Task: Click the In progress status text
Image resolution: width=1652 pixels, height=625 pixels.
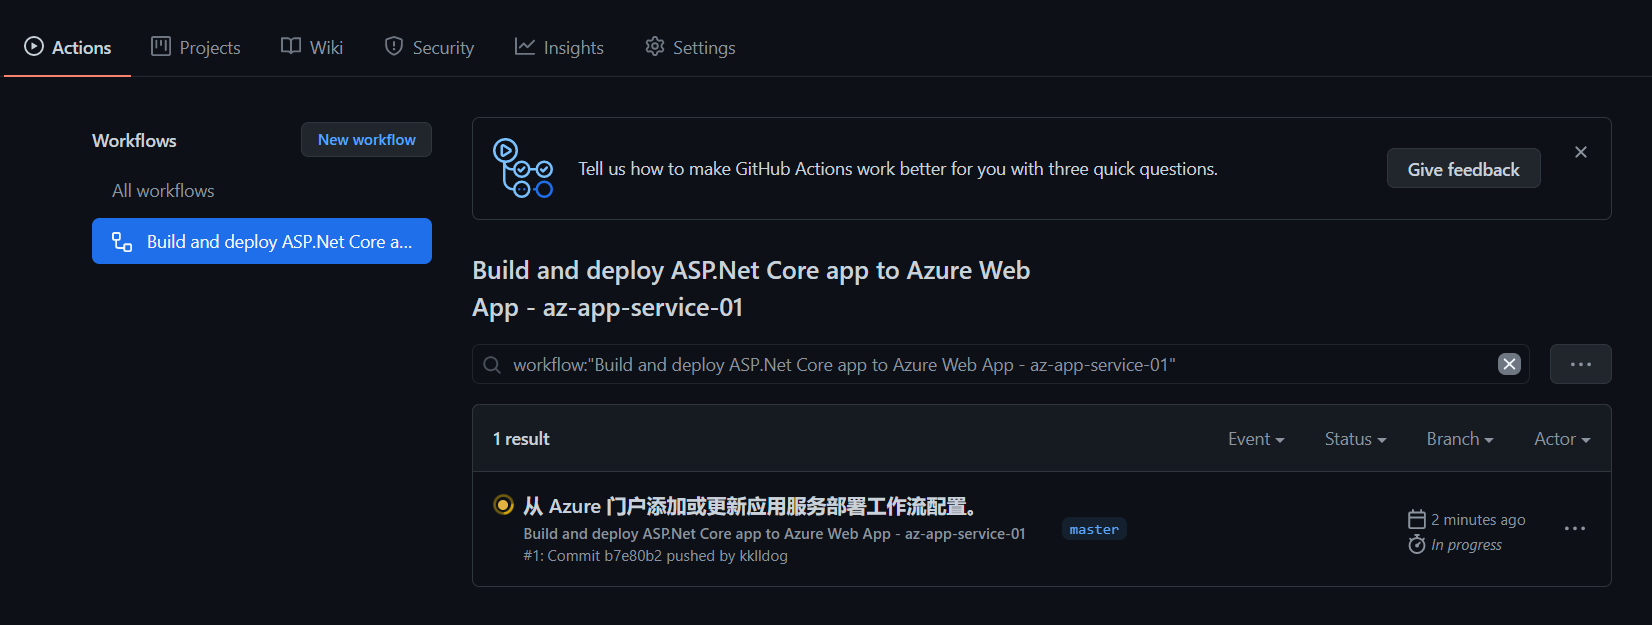Action: (1466, 545)
